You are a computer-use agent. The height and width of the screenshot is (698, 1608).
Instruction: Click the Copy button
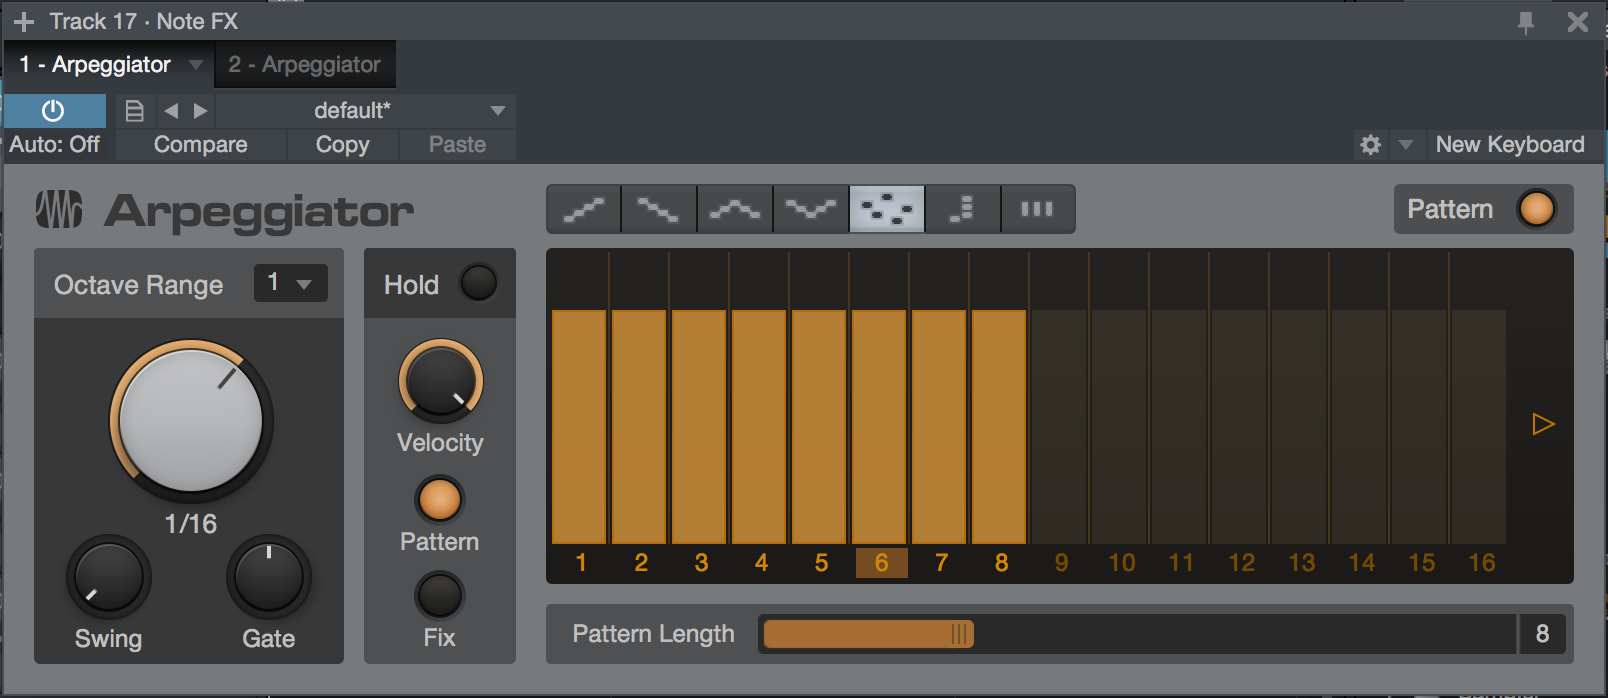coord(343,145)
